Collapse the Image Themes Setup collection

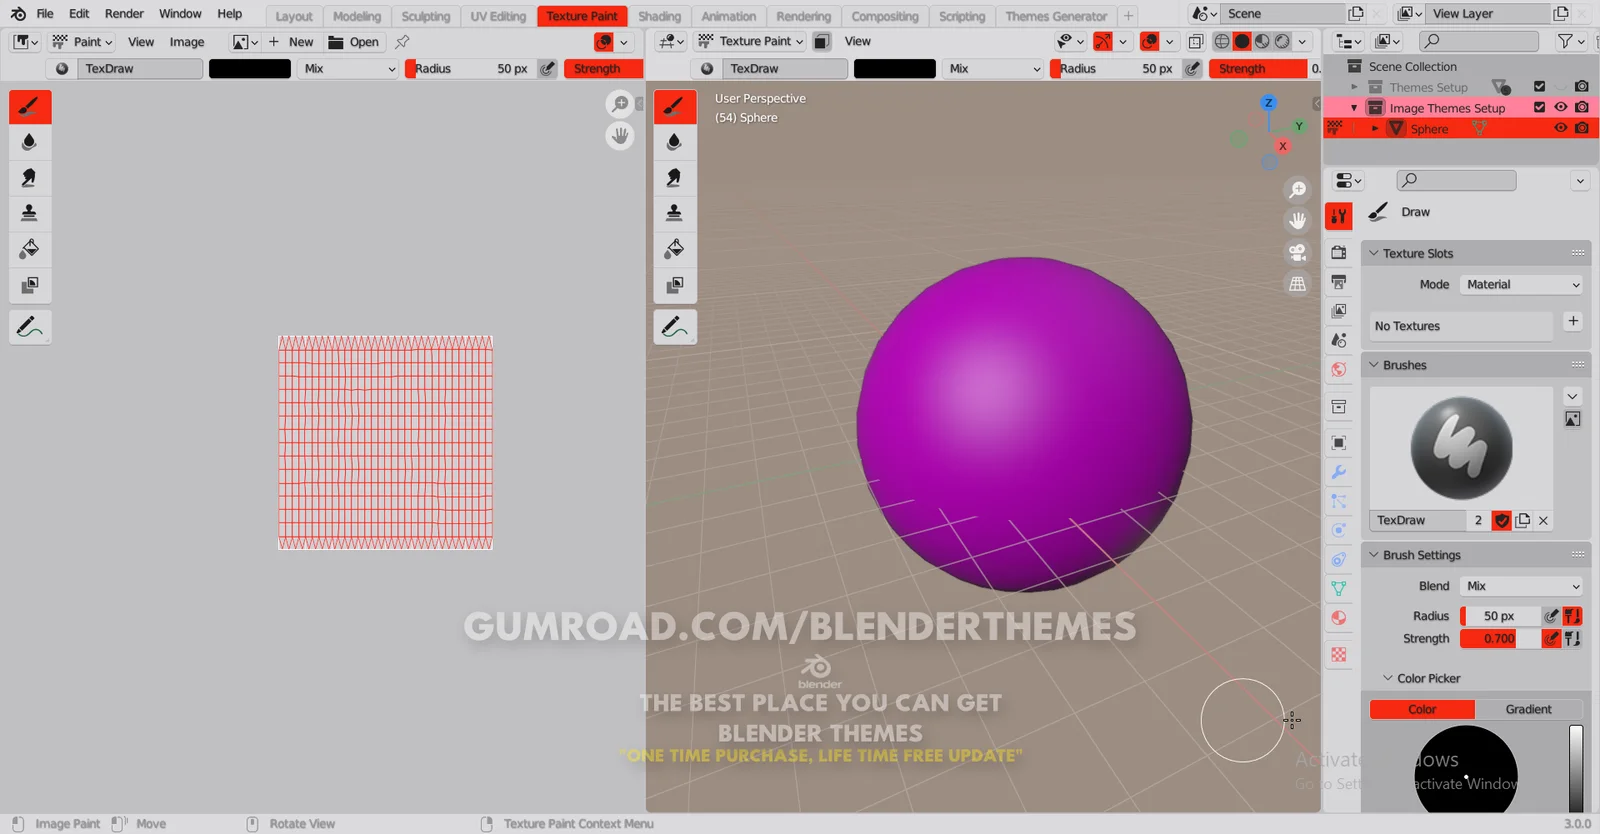(1355, 108)
